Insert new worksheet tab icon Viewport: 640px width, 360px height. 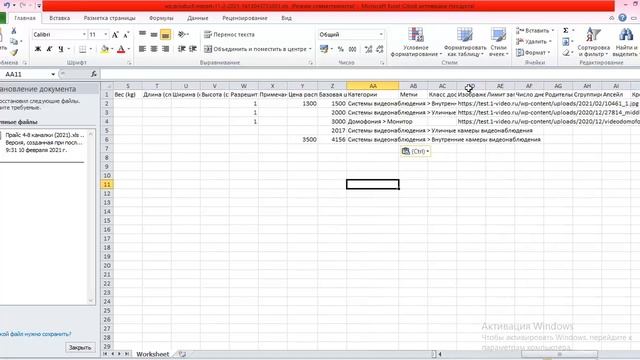(182, 354)
